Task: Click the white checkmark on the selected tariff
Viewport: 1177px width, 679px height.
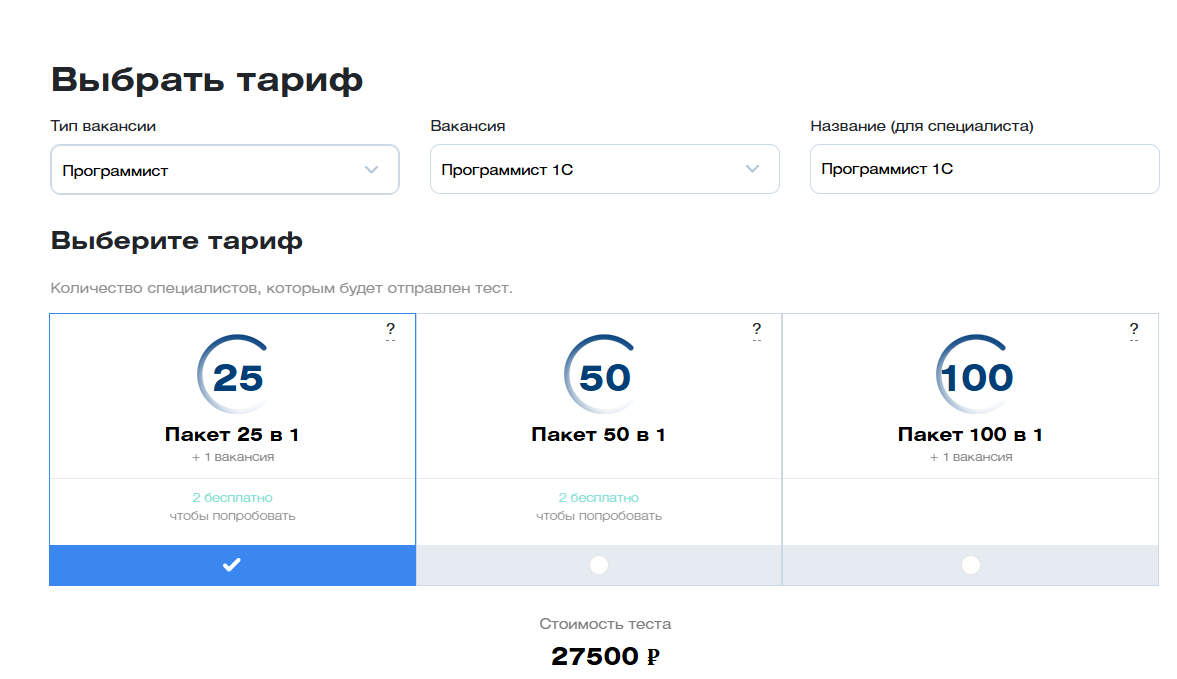Action: [232, 565]
